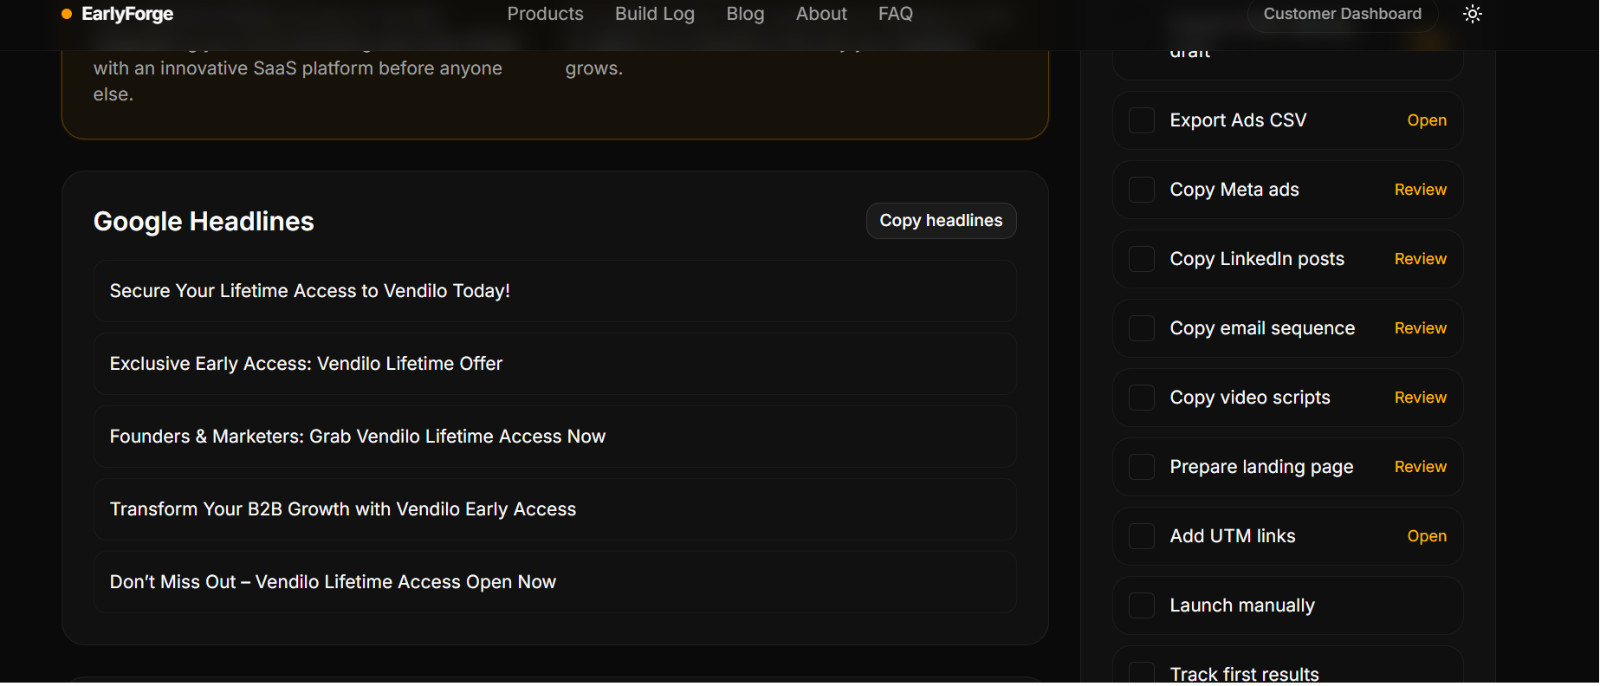The width and height of the screenshot is (1600, 686).
Task: Click the Google Headlines section heading
Action: 203,222
